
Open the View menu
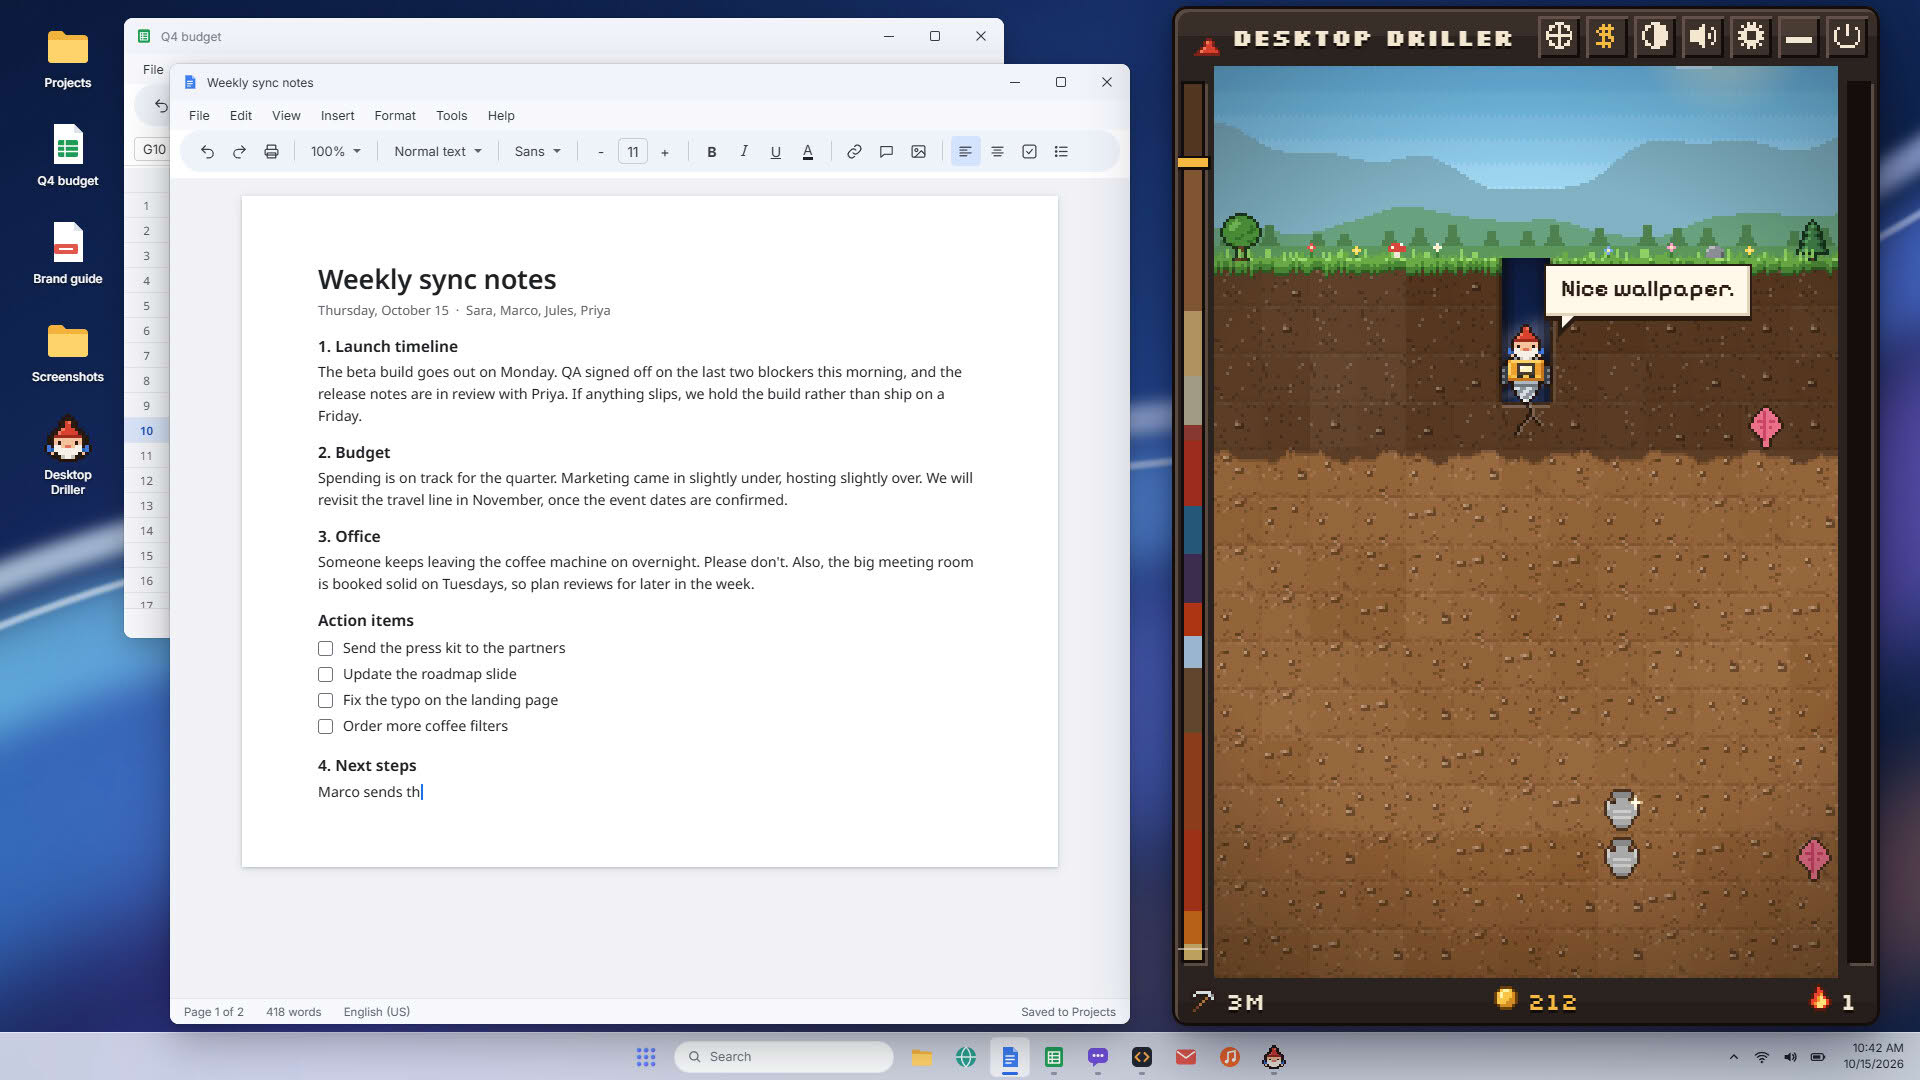coord(286,116)
